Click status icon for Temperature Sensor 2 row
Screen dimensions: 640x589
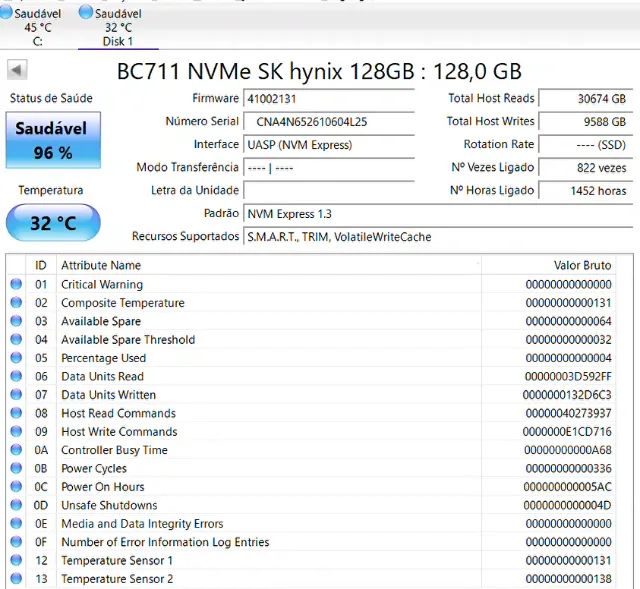click(x=16, y=578)
